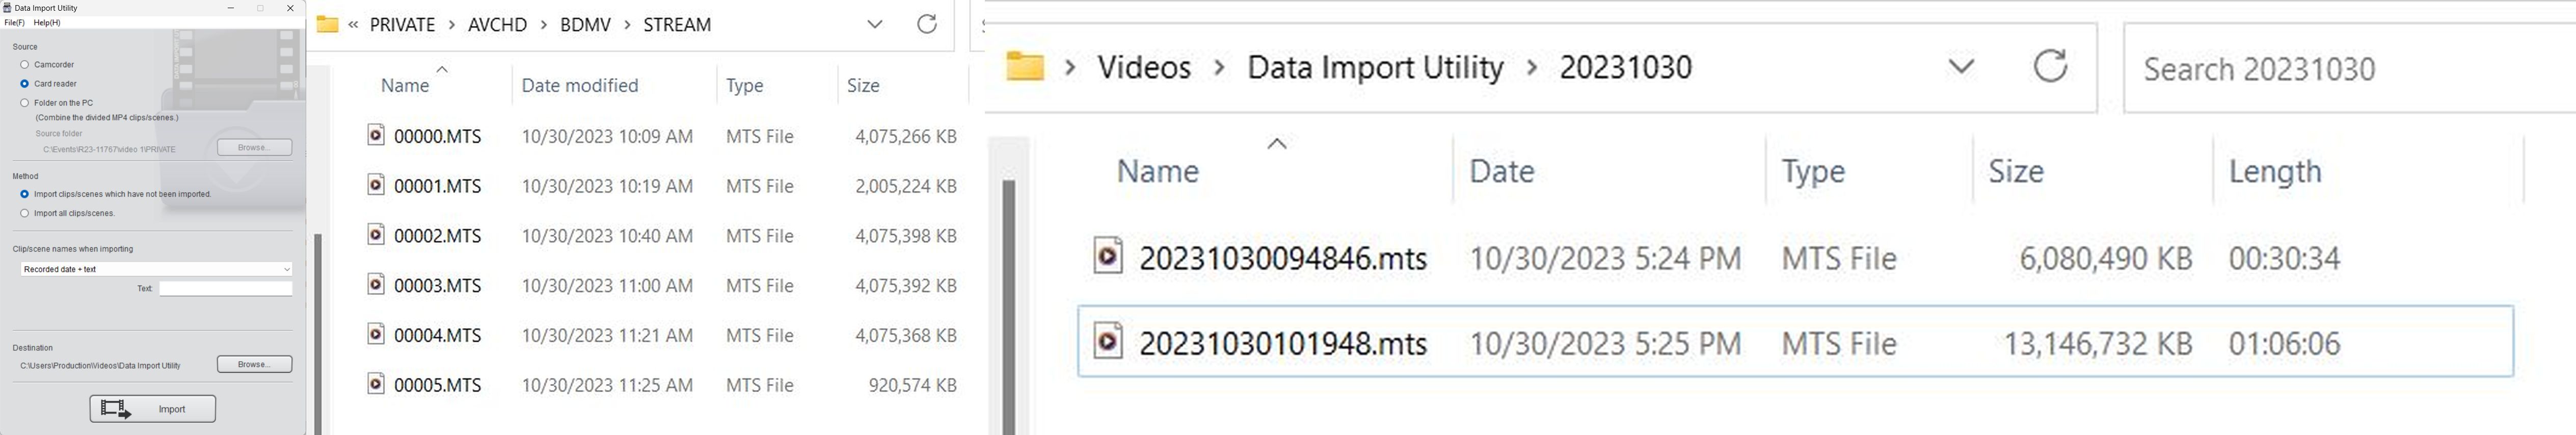Select the Camcorder source option
The width and height of the screenshot is (2576, 435).
pyautogui.click(x=25, y=65)
